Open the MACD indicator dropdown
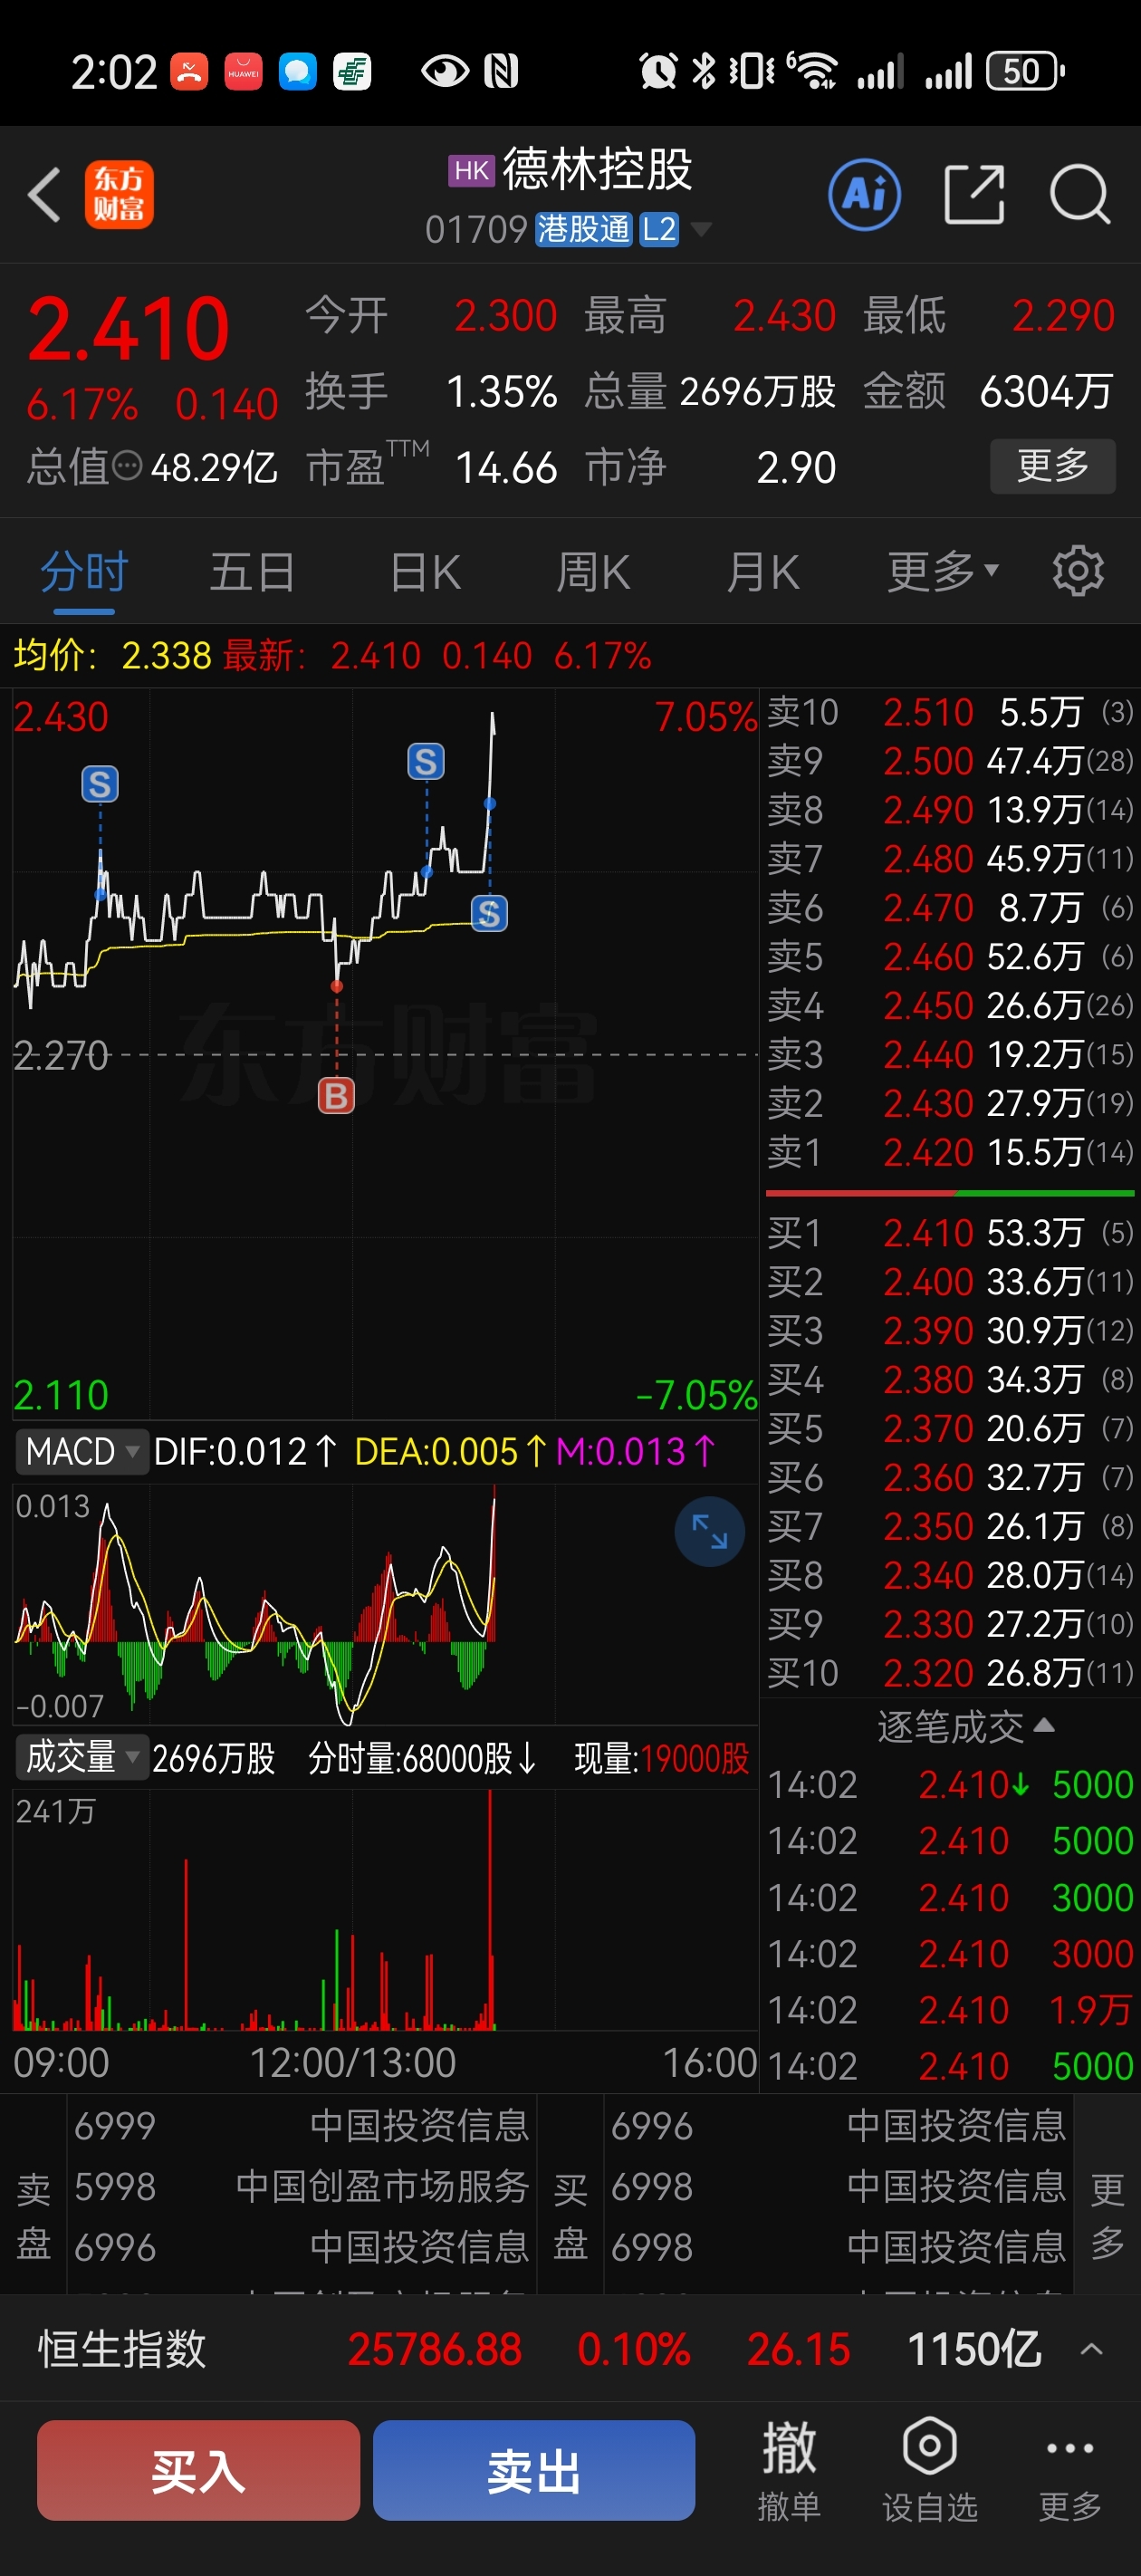This screenshot has width=1141, height=2576. (82, 1450)
